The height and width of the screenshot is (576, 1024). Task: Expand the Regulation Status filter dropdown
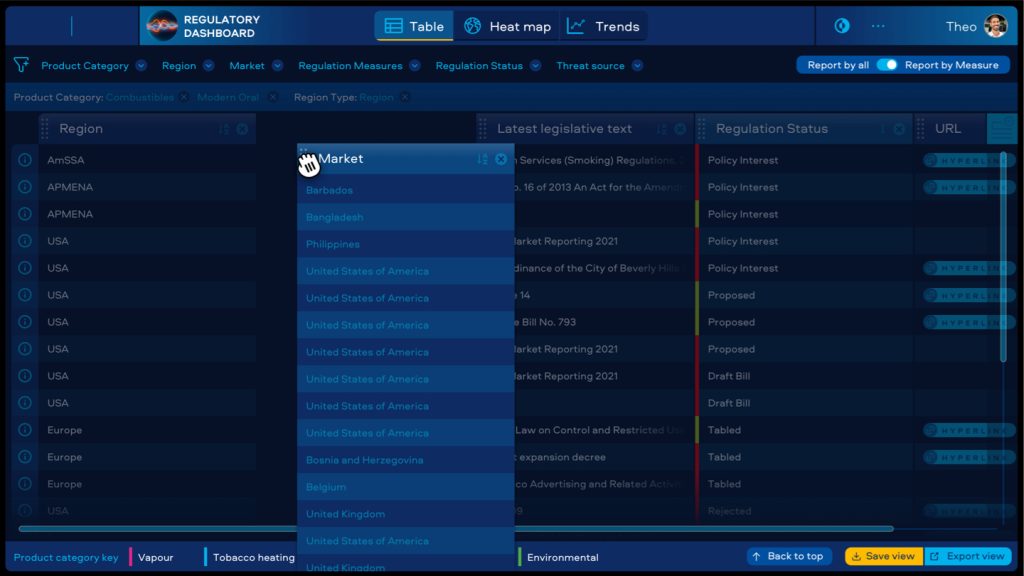(536, 65)
